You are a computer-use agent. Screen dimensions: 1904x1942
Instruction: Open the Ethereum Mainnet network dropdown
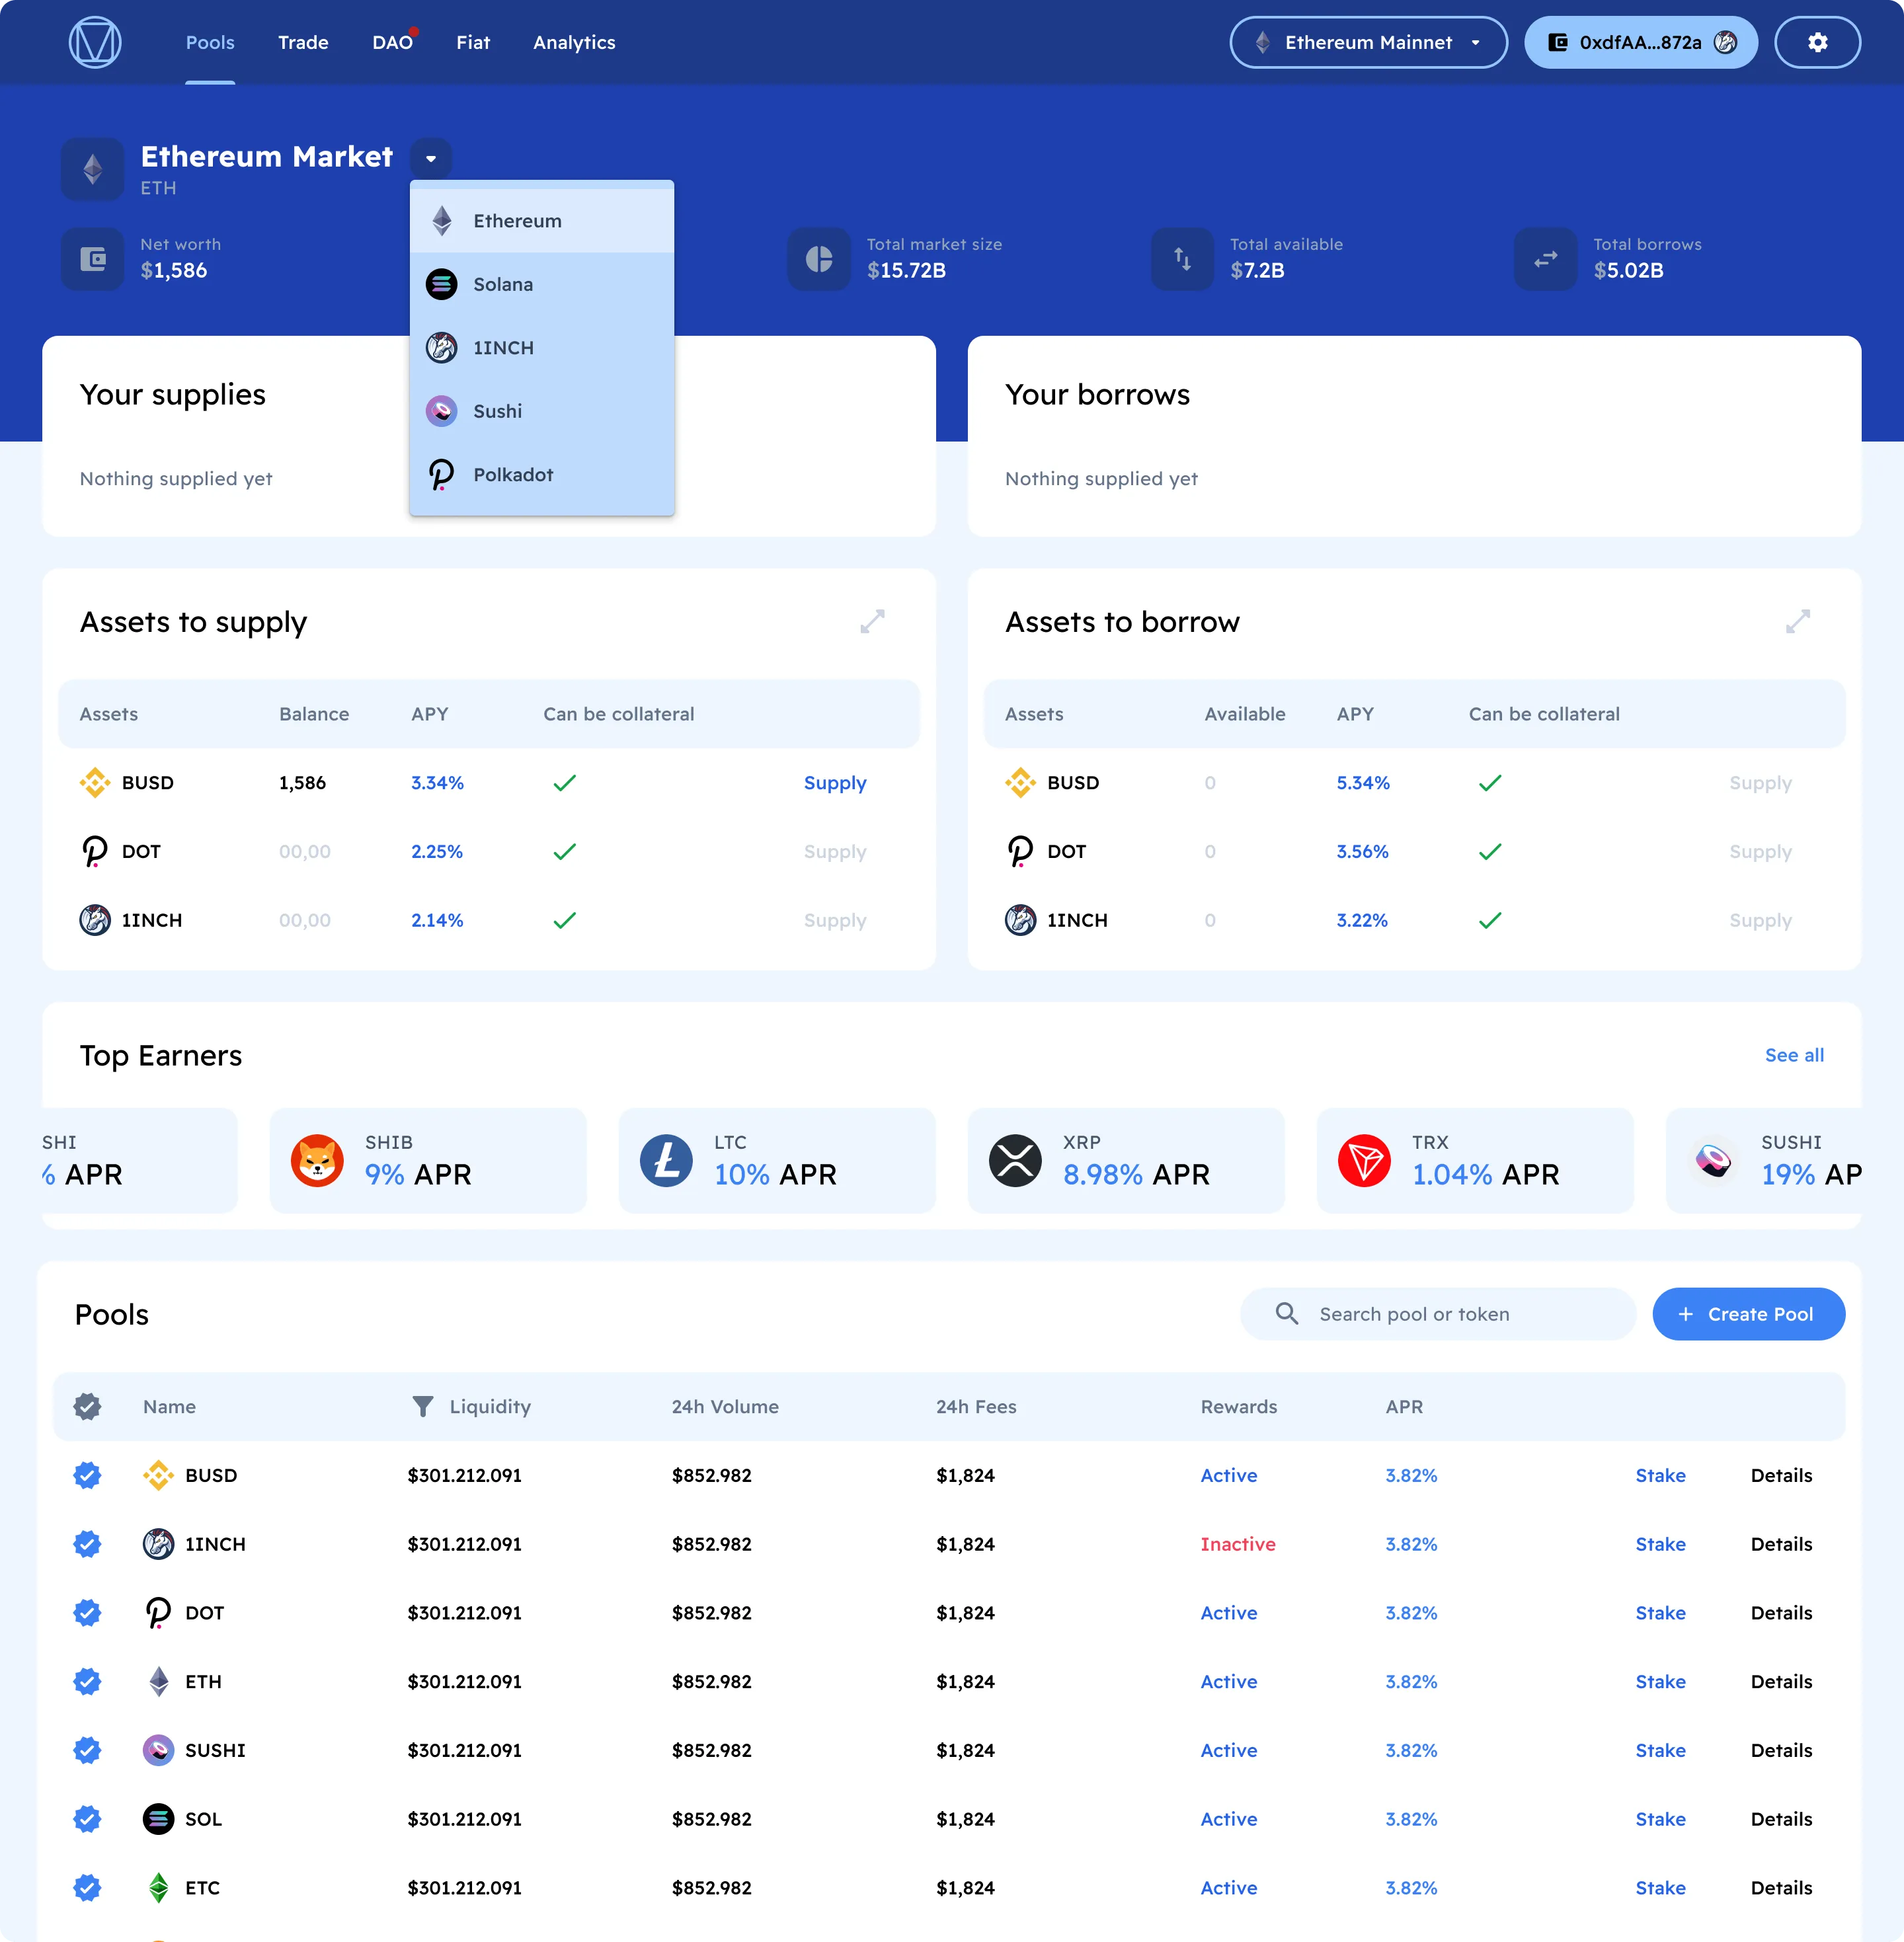1368,42
